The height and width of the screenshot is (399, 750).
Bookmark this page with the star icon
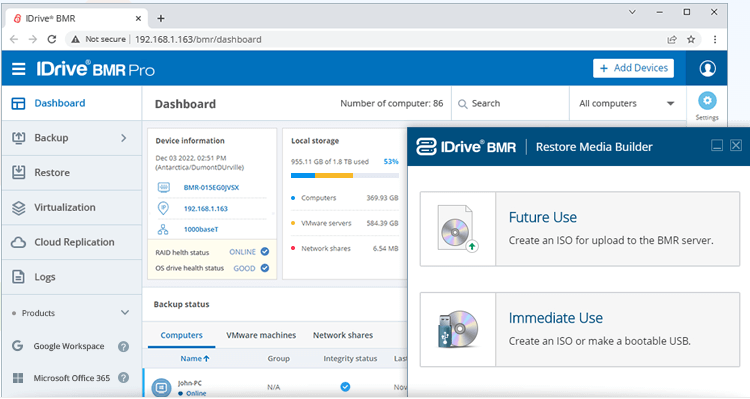(691, 39)
